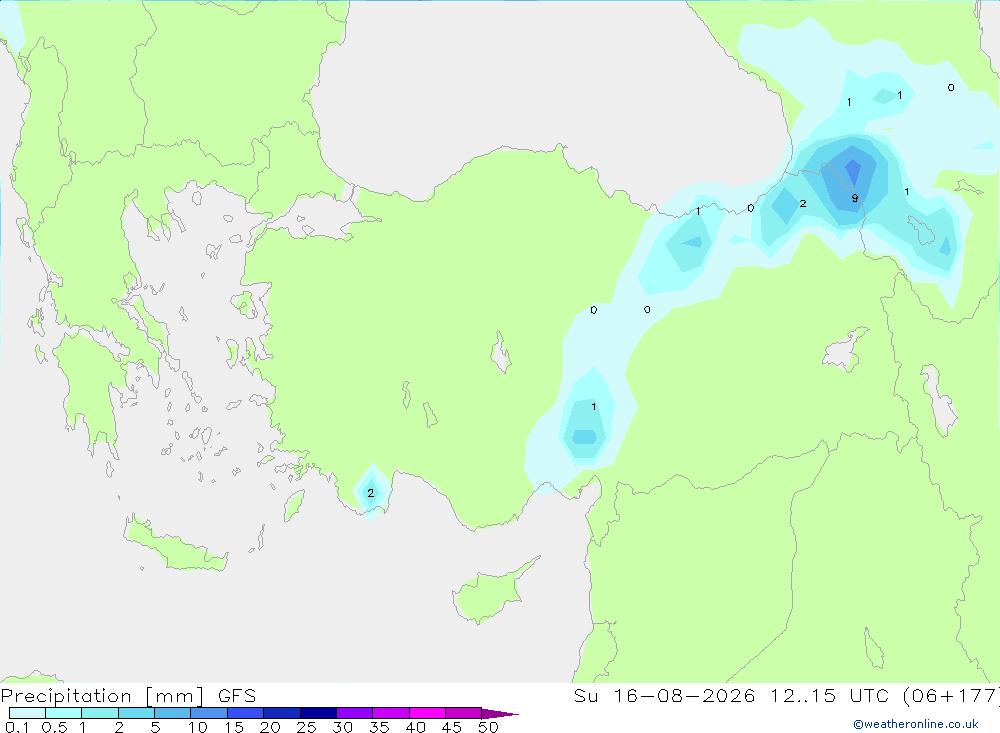Select the 30–35 mm purple legend swatch
Screen dimensions: 1000x733
(x=355, y=713)
